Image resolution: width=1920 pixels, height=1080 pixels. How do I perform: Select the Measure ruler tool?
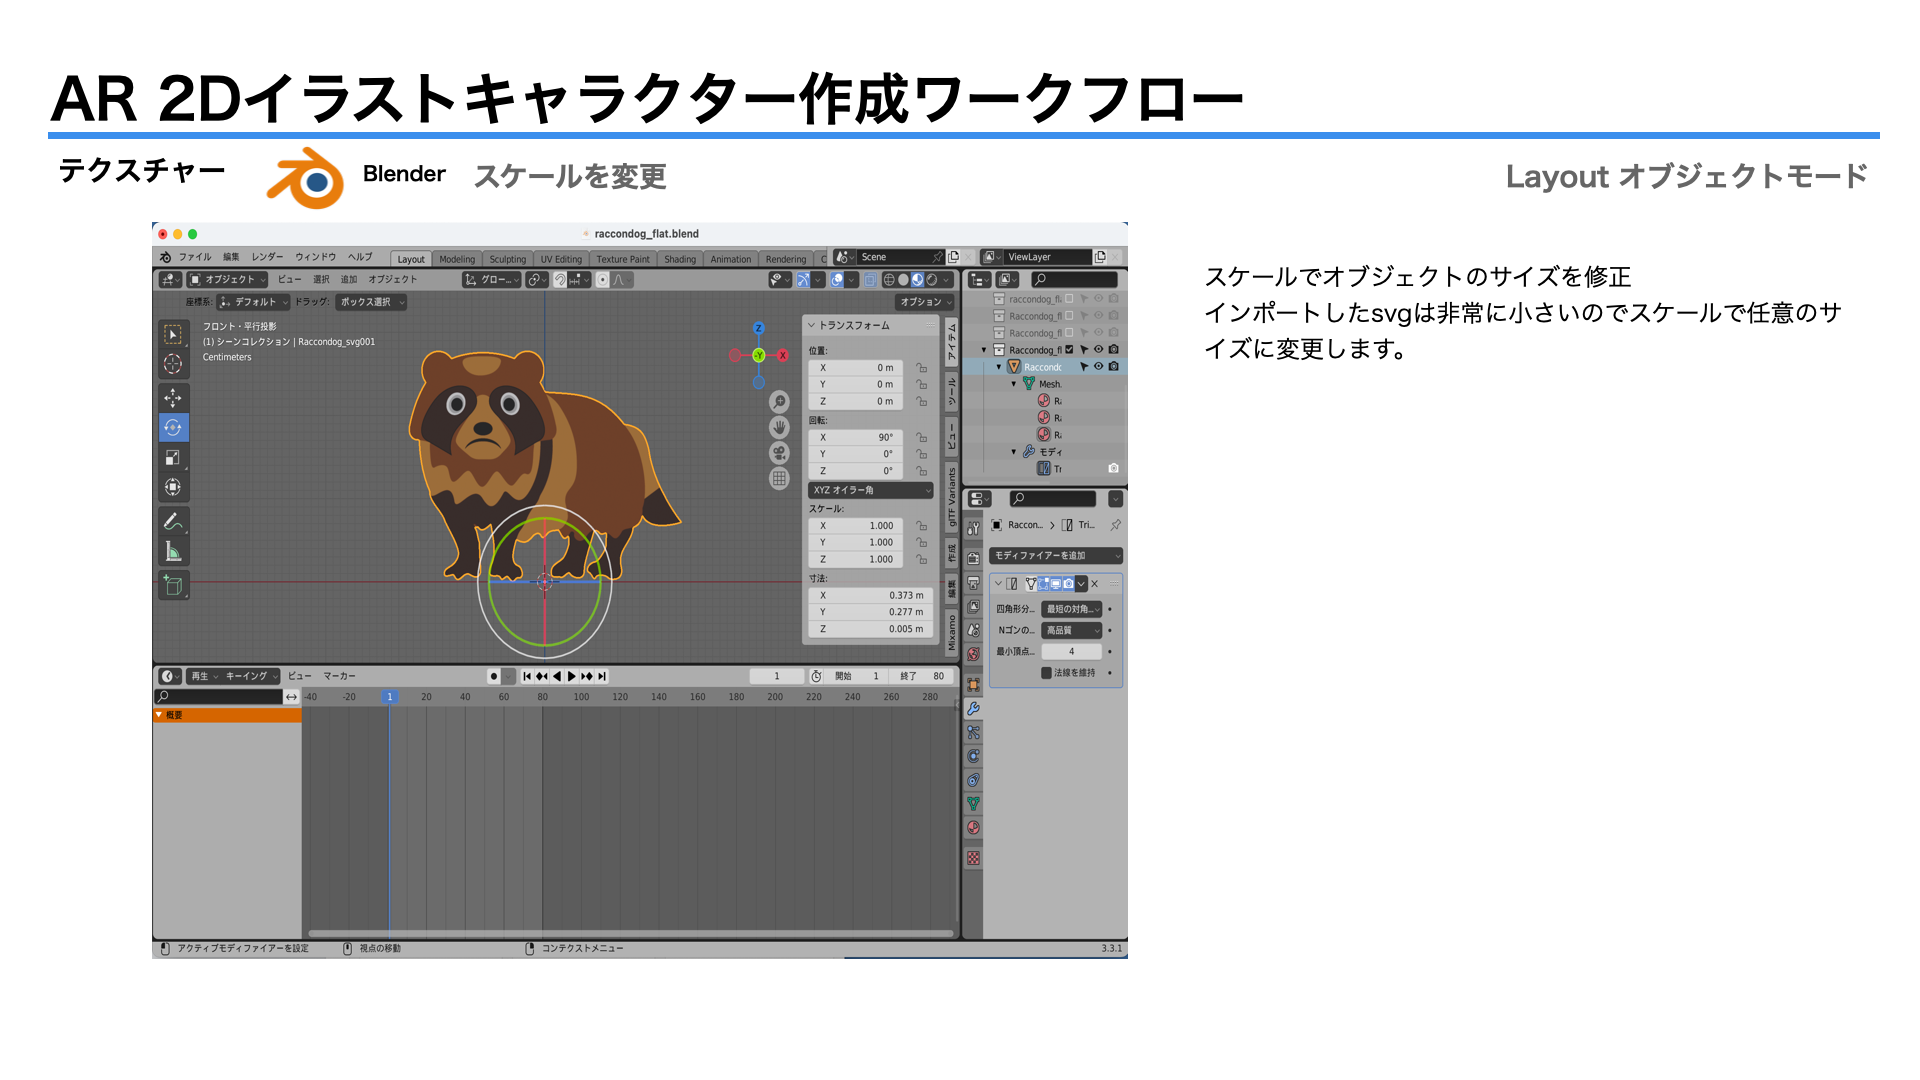coord(173,552)
